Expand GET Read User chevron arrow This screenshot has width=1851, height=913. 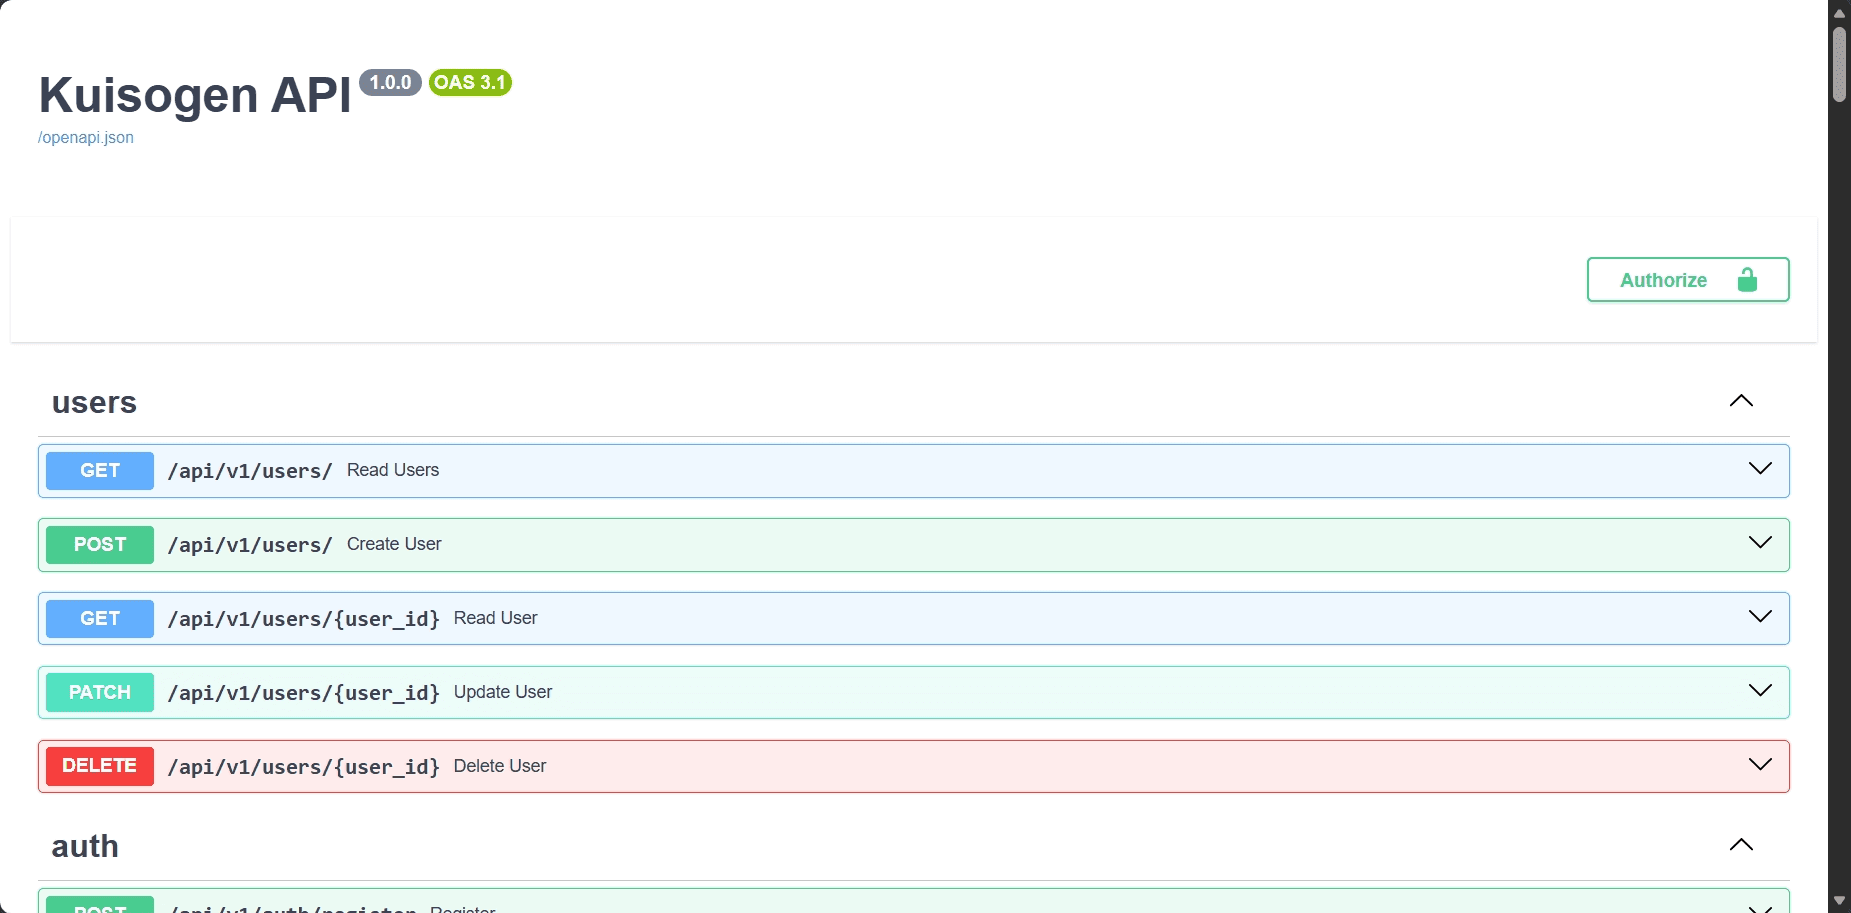(x=1760, y=617)
